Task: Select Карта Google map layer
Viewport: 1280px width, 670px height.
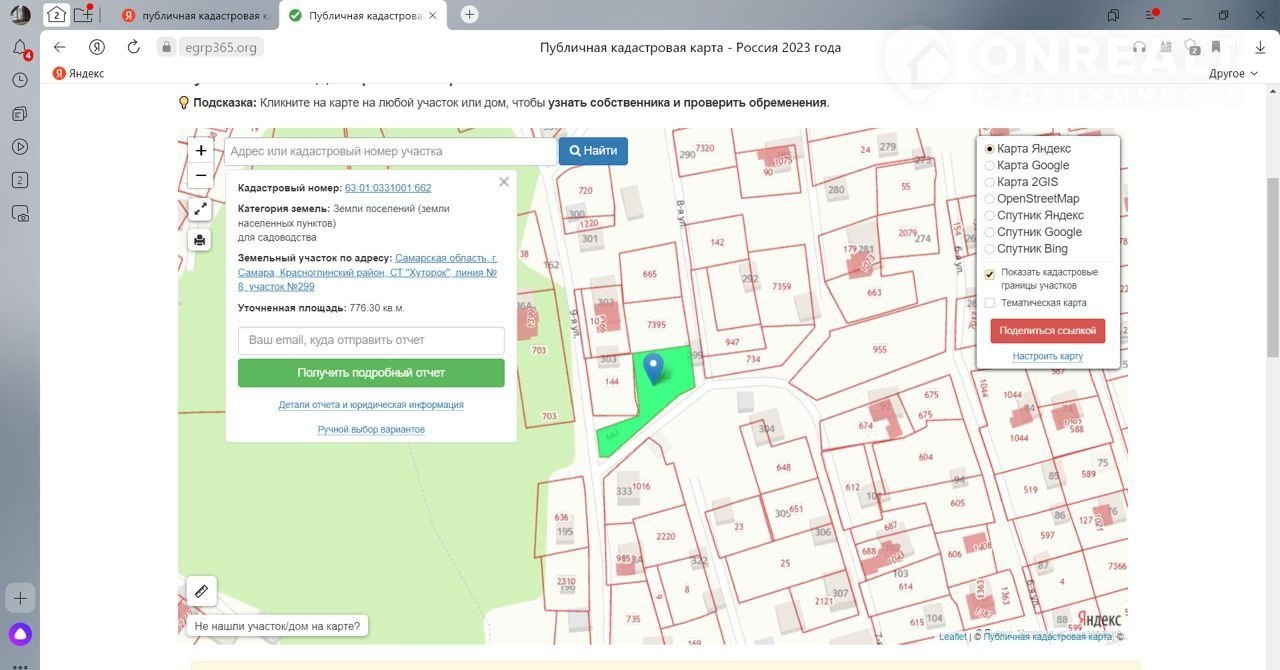Action: click(x=990, y=166)
